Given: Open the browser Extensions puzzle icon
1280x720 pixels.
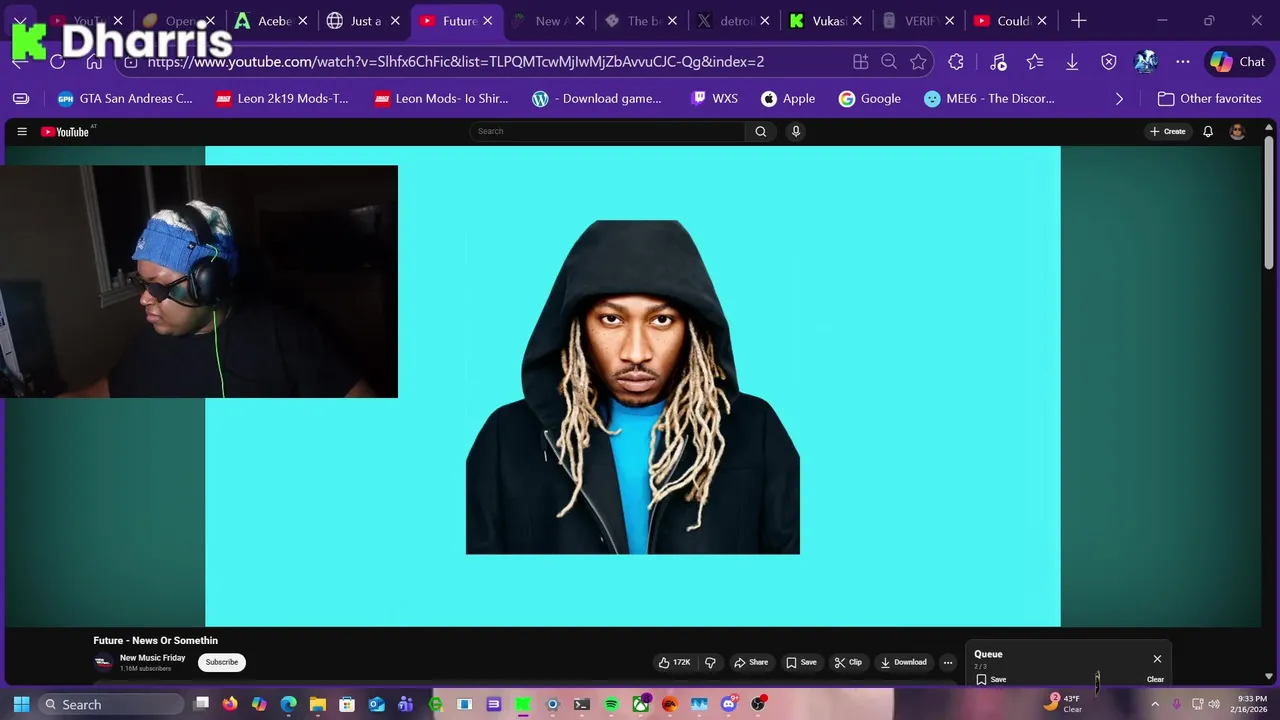Looking at the screenshot, I should pyautogui.click(x=956, y=62).
